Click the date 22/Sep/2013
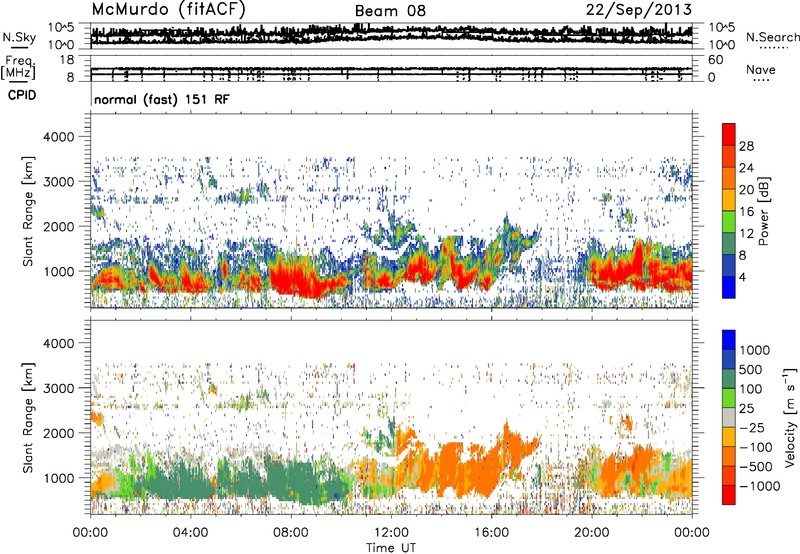800x554 pixels. (639, 10)
